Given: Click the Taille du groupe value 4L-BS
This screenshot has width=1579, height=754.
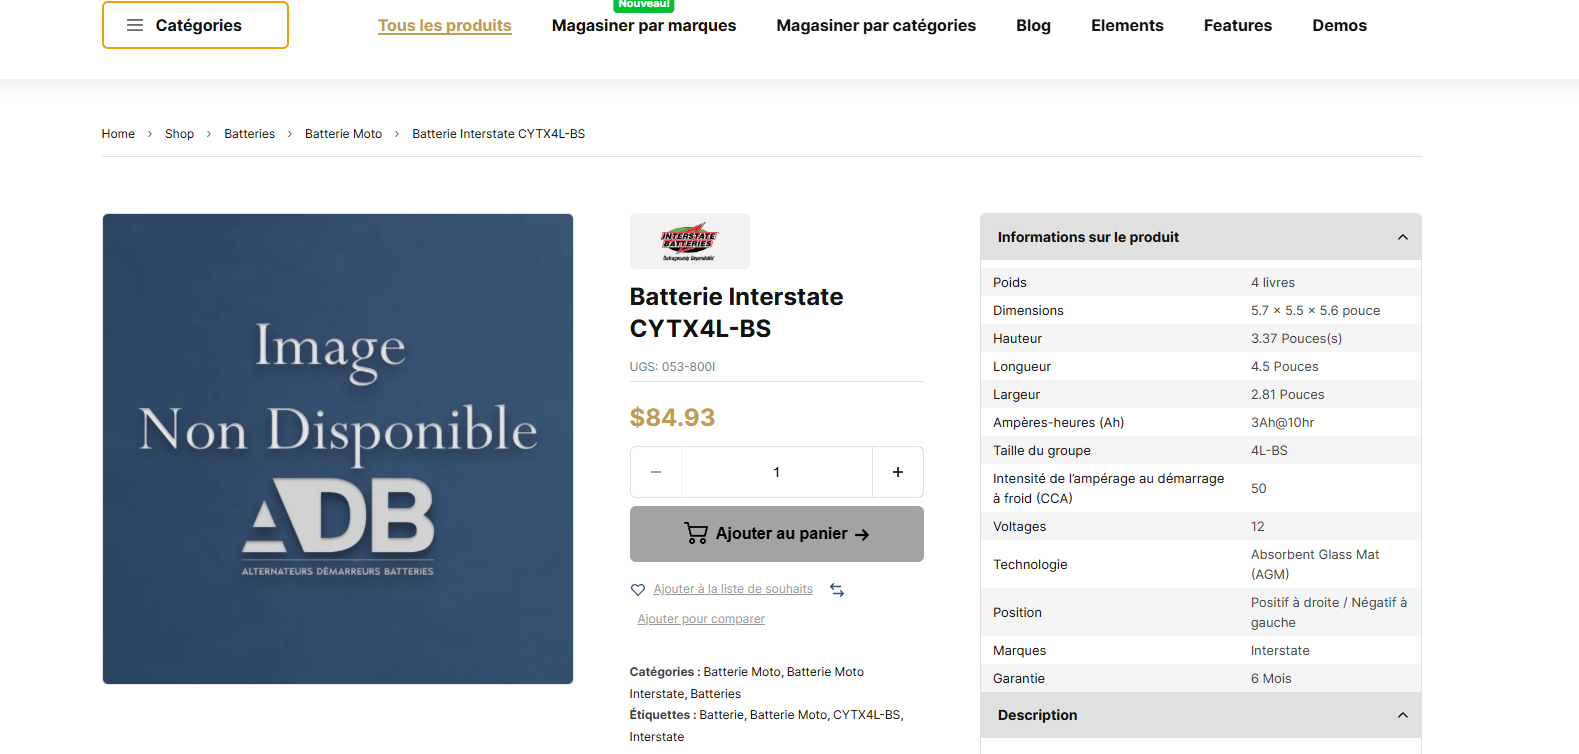Looking at the screenshot, I should [x=1270, y=451].
